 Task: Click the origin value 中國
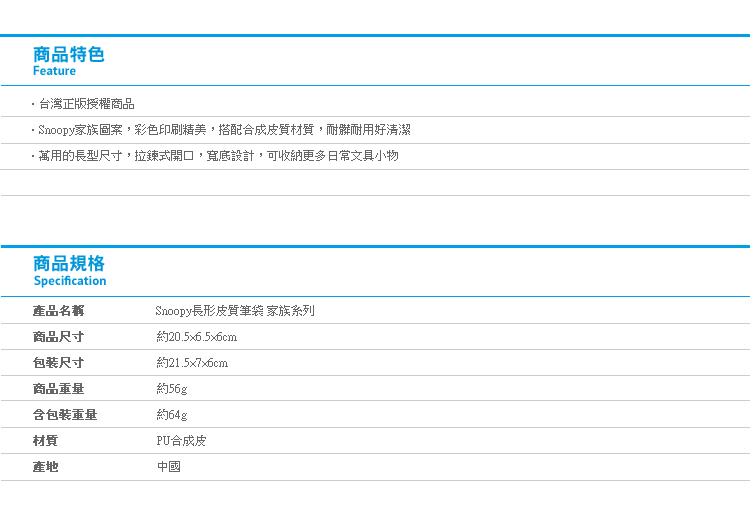(169, 466)
